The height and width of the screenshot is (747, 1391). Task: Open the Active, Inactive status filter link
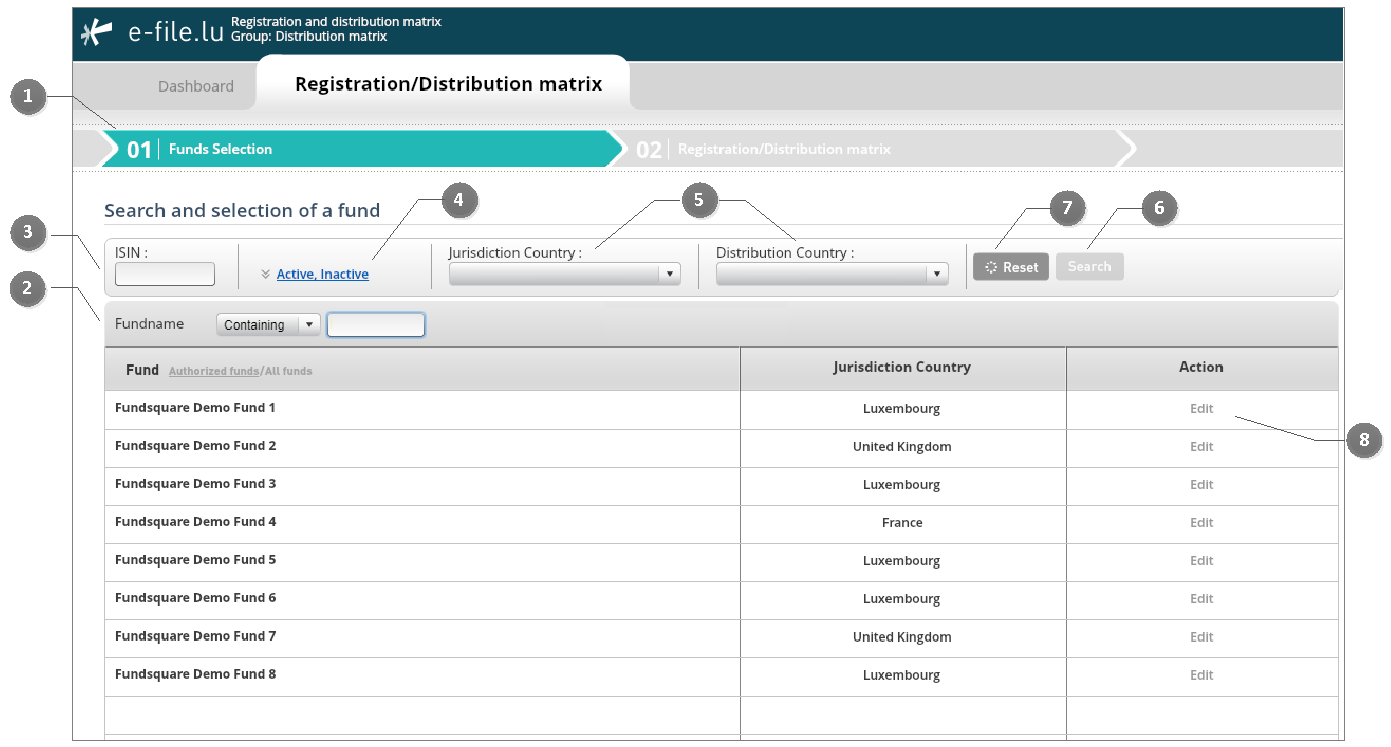pos(322,274)
